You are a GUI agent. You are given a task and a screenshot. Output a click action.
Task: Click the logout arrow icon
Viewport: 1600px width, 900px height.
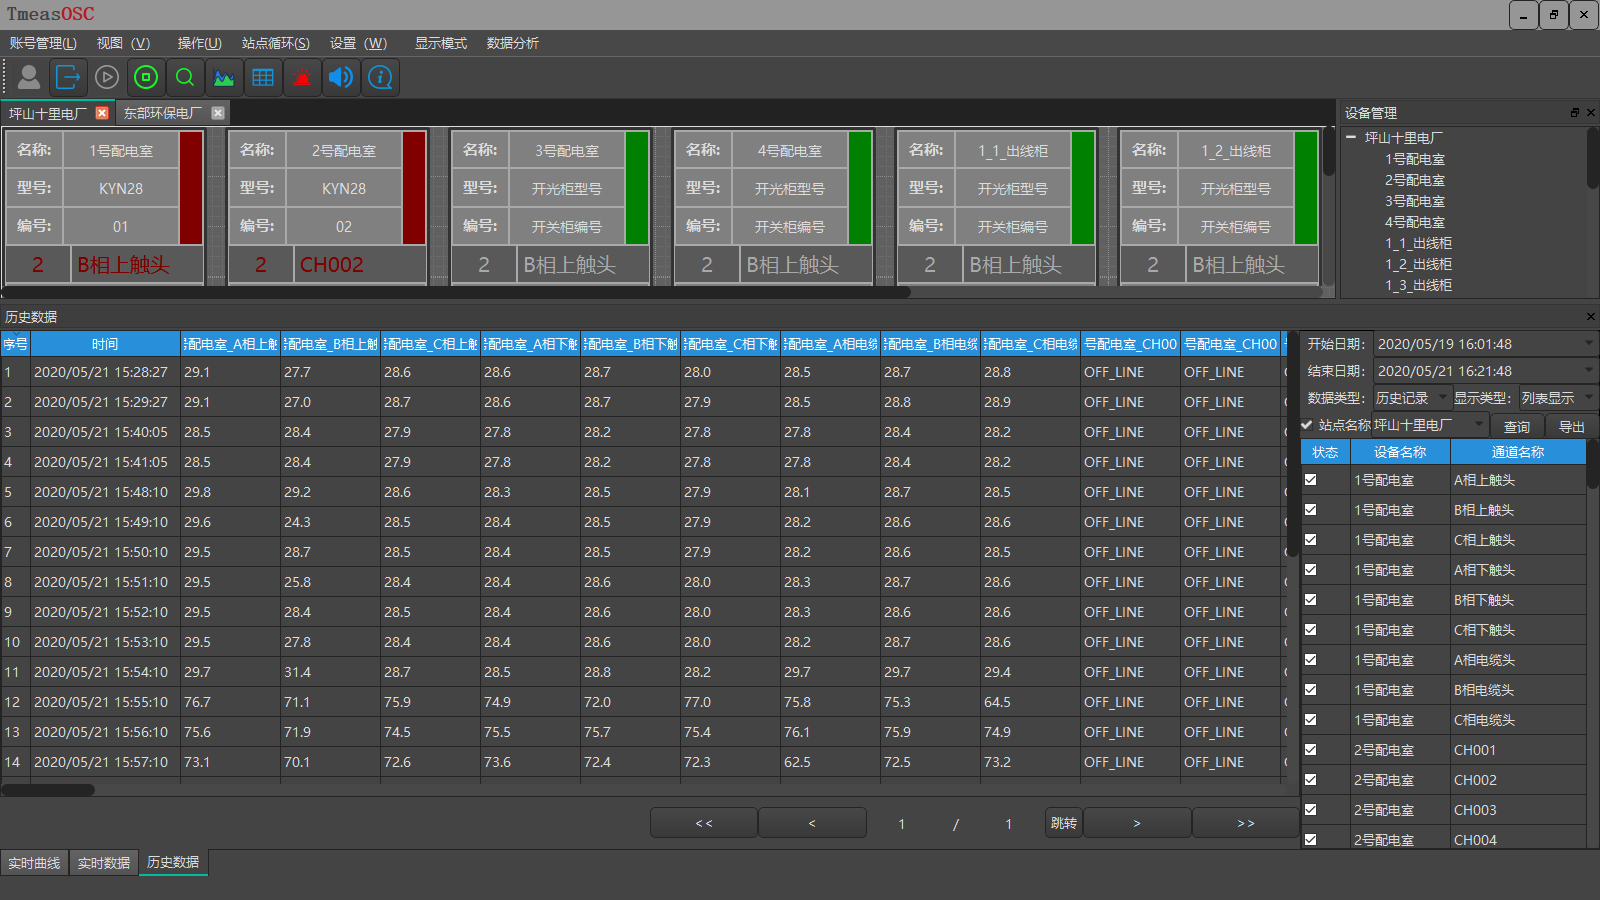[68, 77]
